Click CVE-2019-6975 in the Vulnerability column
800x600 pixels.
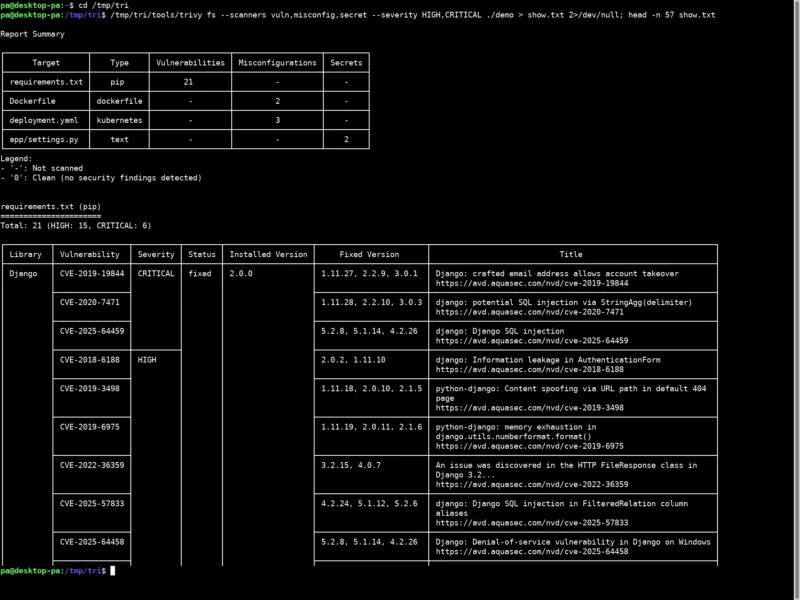point(89,427)
